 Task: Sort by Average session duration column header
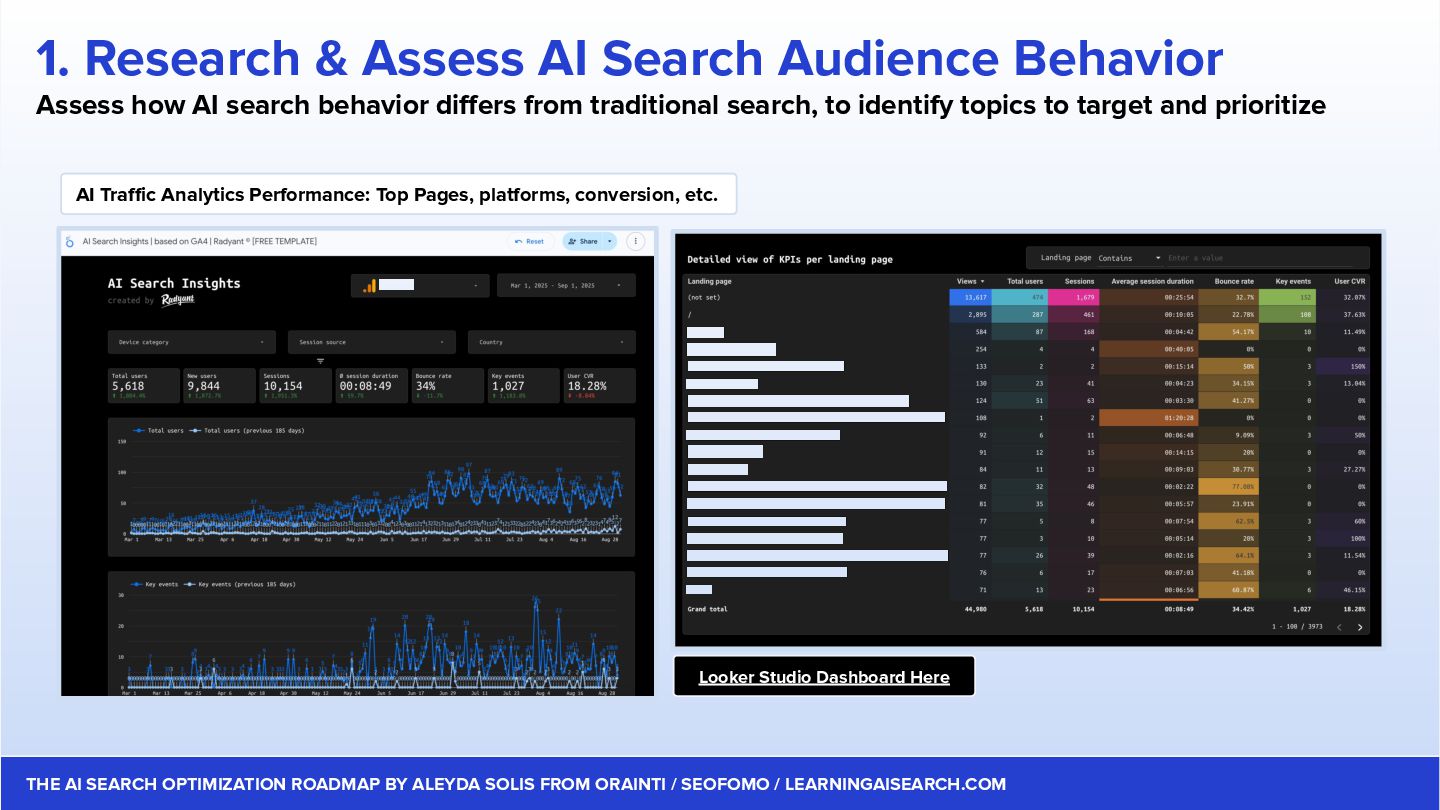1152,281
